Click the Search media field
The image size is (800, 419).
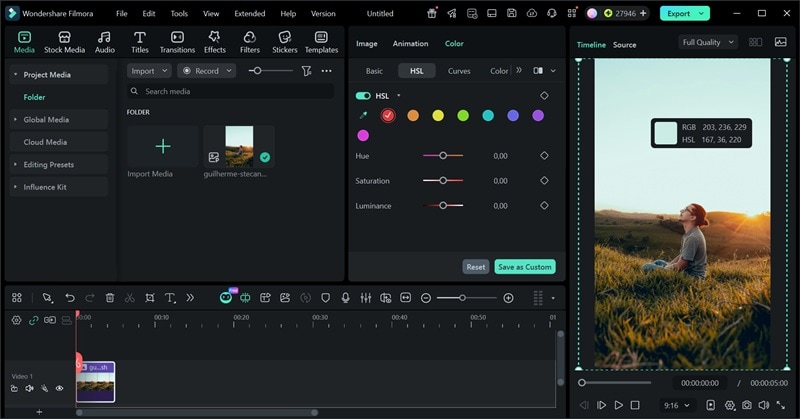coord(230,91)
